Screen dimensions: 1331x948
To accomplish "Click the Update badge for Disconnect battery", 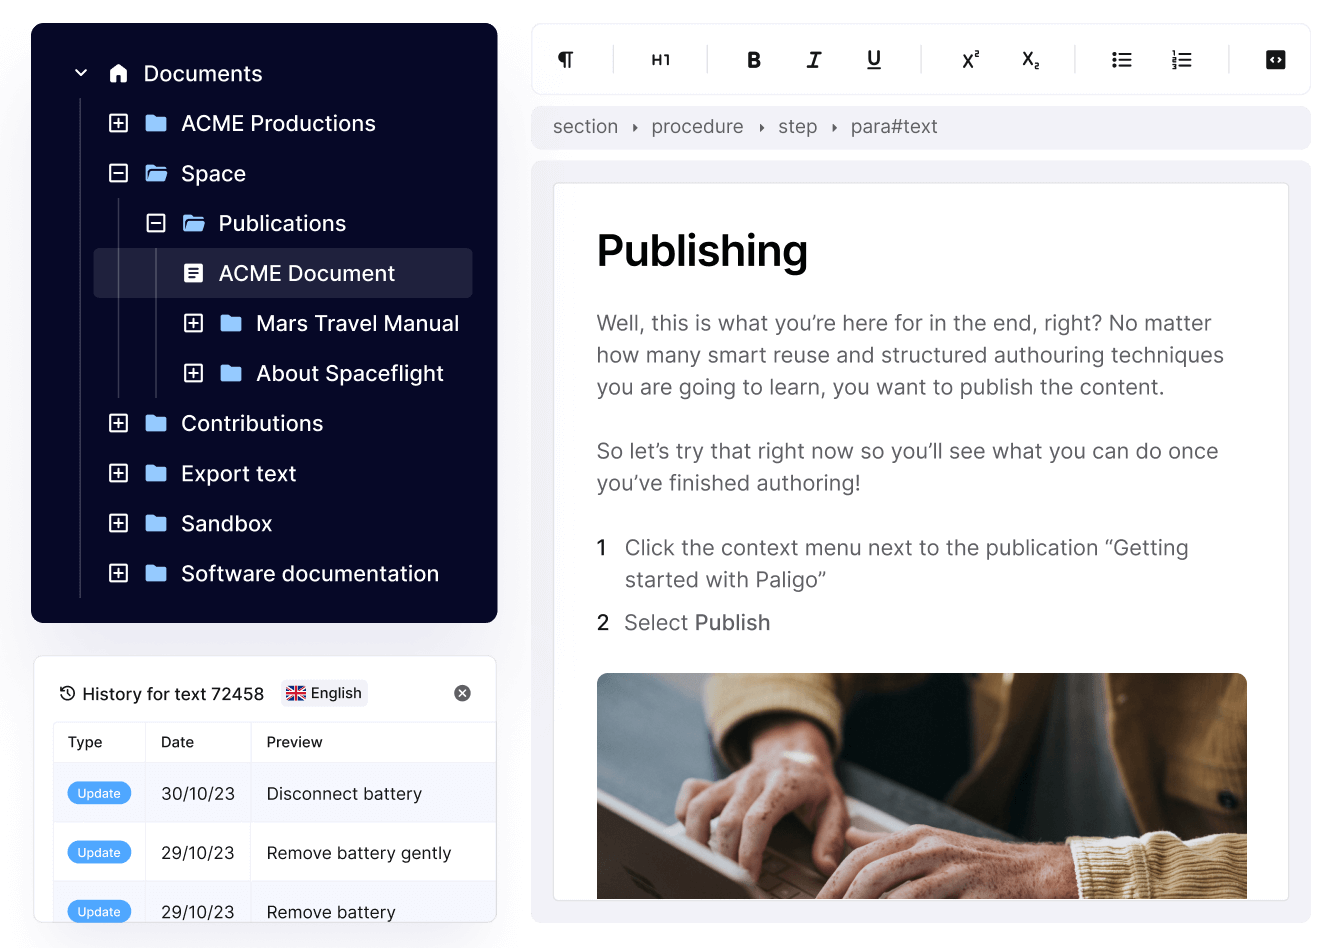I will click(x=99, y=793).
